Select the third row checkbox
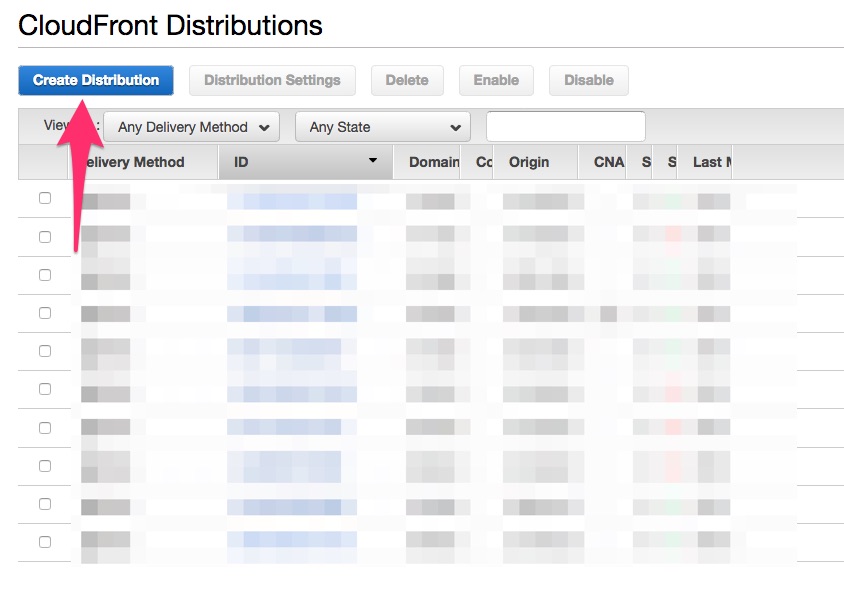 (x=43, y=275)
